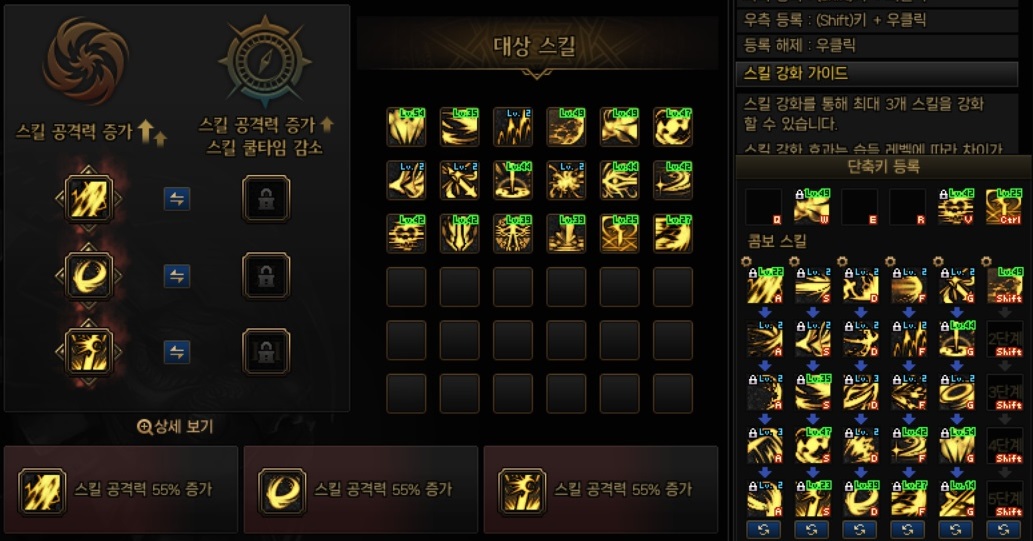Select the Lv.42 skill on the V hotkey
This screenshot has width=1033, height=541.
tap(956, 206)
